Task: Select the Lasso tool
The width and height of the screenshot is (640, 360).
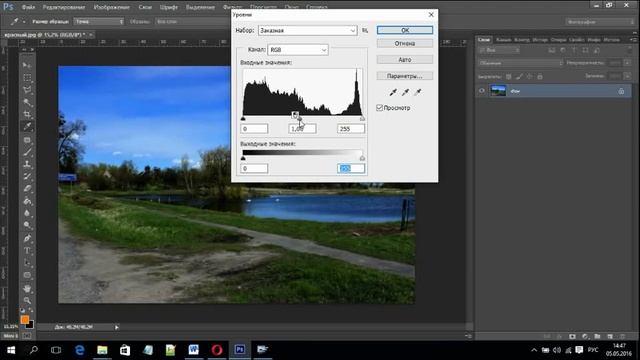Action: [27, 90]
